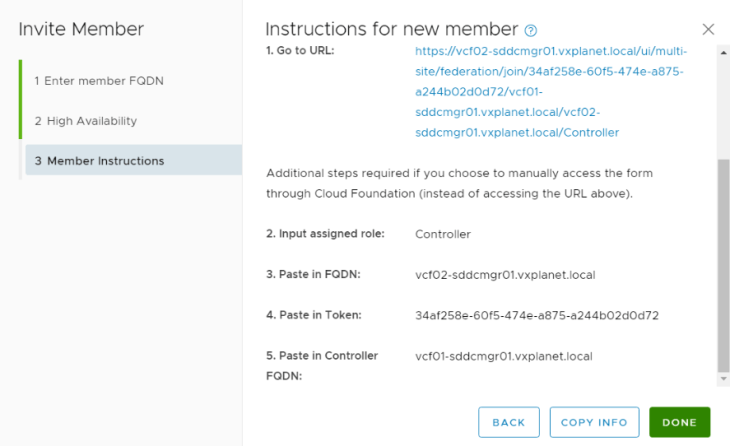Click the scrollbar up arrow
This screenshot has height=446, width=730.
tap(723, 53)
